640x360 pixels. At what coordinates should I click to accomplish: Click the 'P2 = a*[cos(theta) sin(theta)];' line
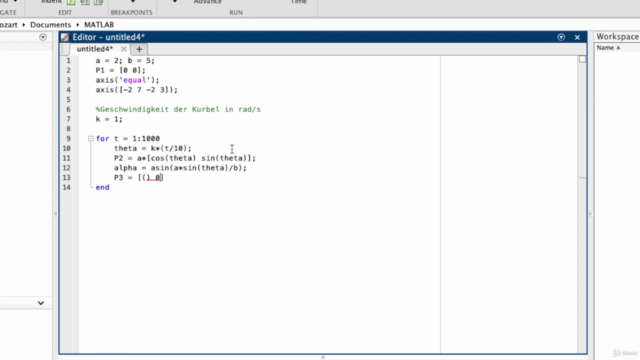click(185, 158)
